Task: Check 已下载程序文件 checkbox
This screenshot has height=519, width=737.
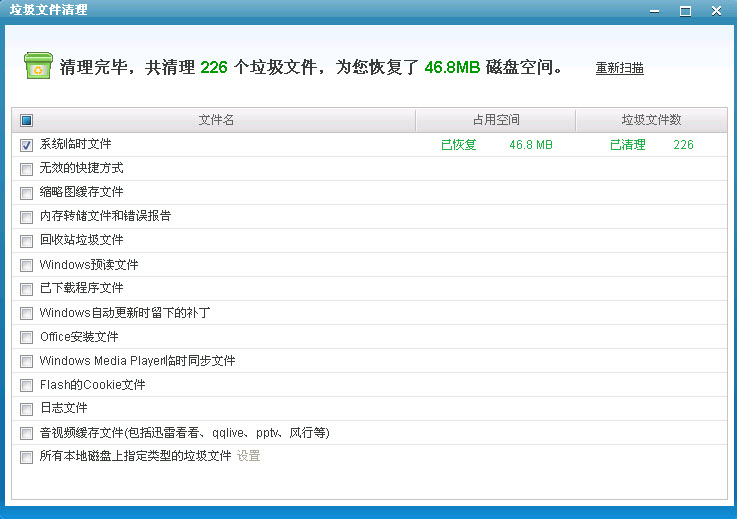Action: [x=26, y=289]
